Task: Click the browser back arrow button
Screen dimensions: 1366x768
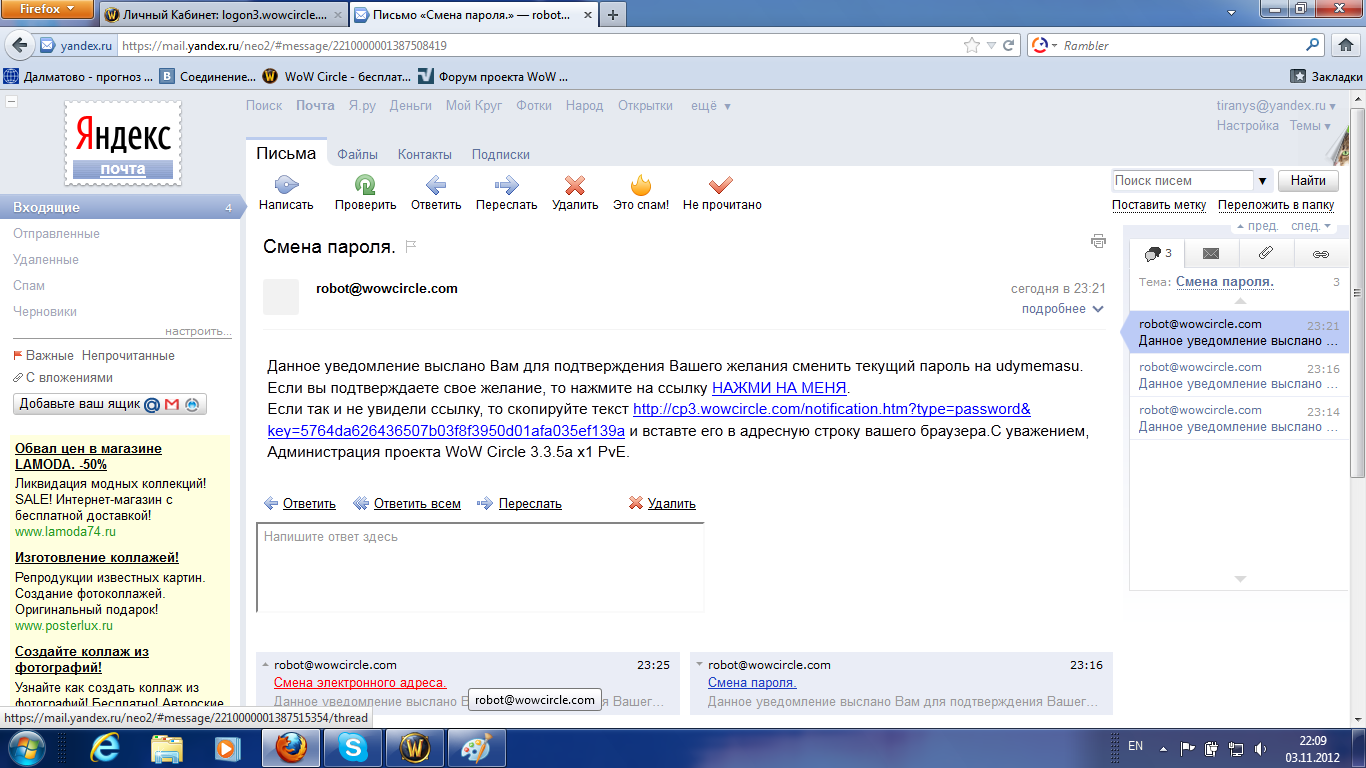Action: [x=21, y=45]
